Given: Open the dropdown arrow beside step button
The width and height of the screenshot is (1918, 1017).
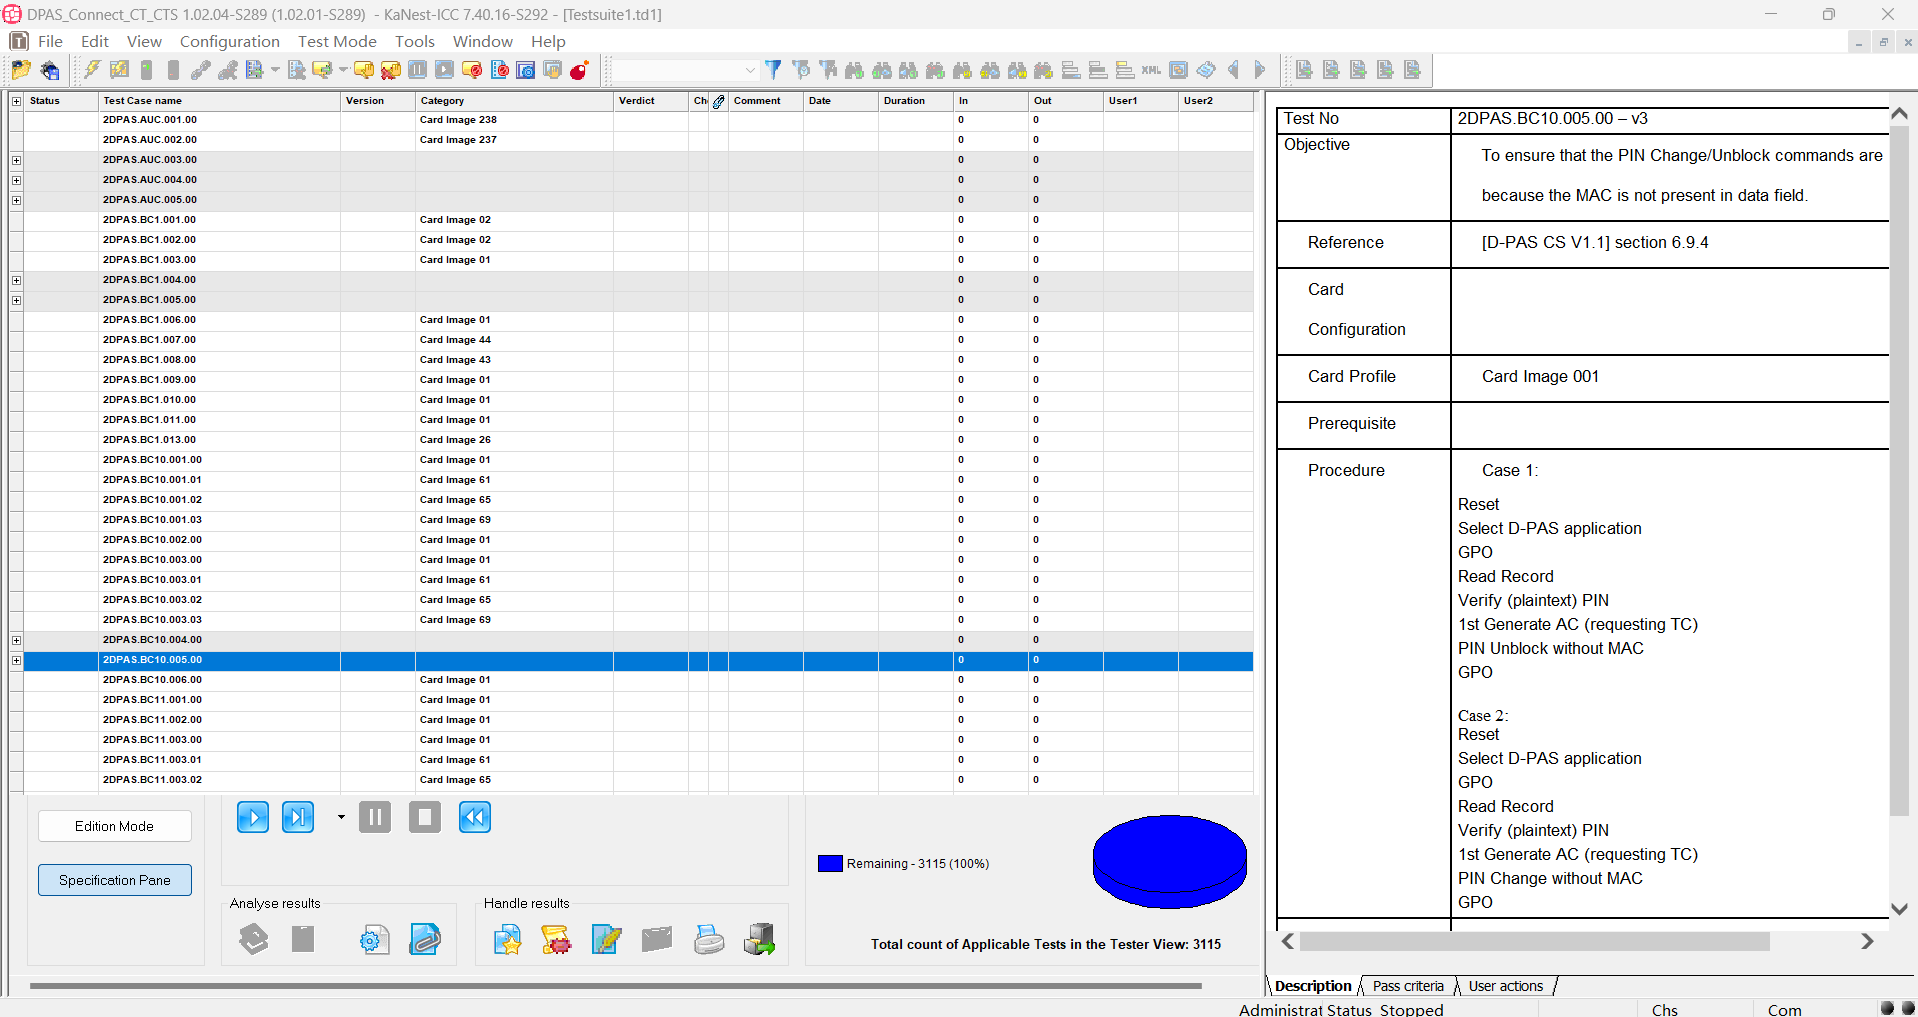Looking at the screenshot, I should tap(341, 818).
